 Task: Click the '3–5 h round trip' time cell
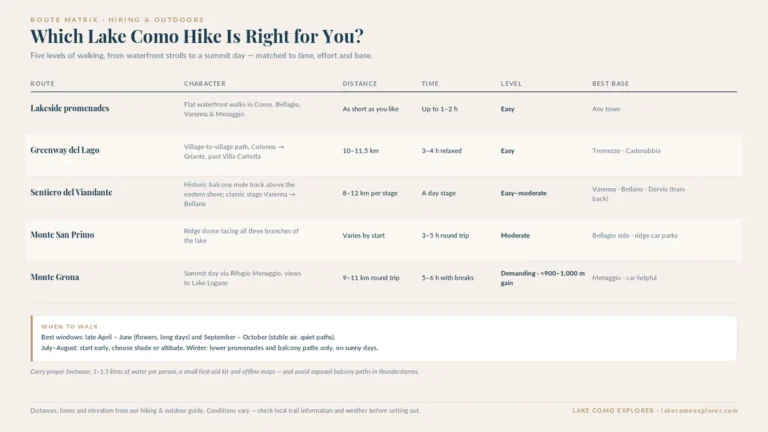pyautogui.click(x=445, y=236)
